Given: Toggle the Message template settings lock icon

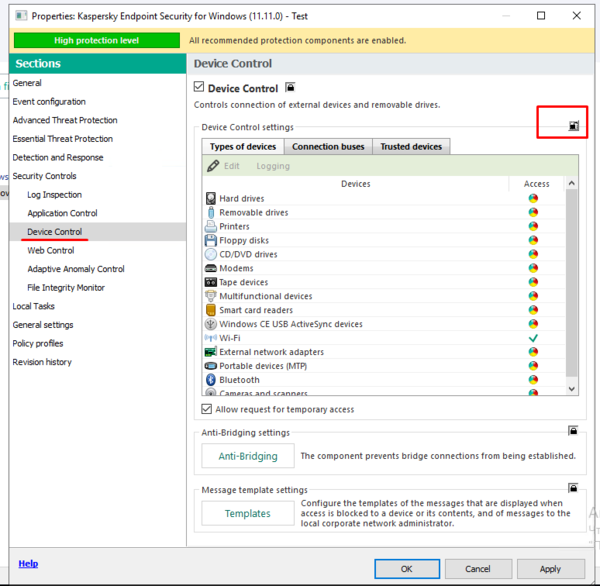Looking at the screenshot, I should [573, 488].
